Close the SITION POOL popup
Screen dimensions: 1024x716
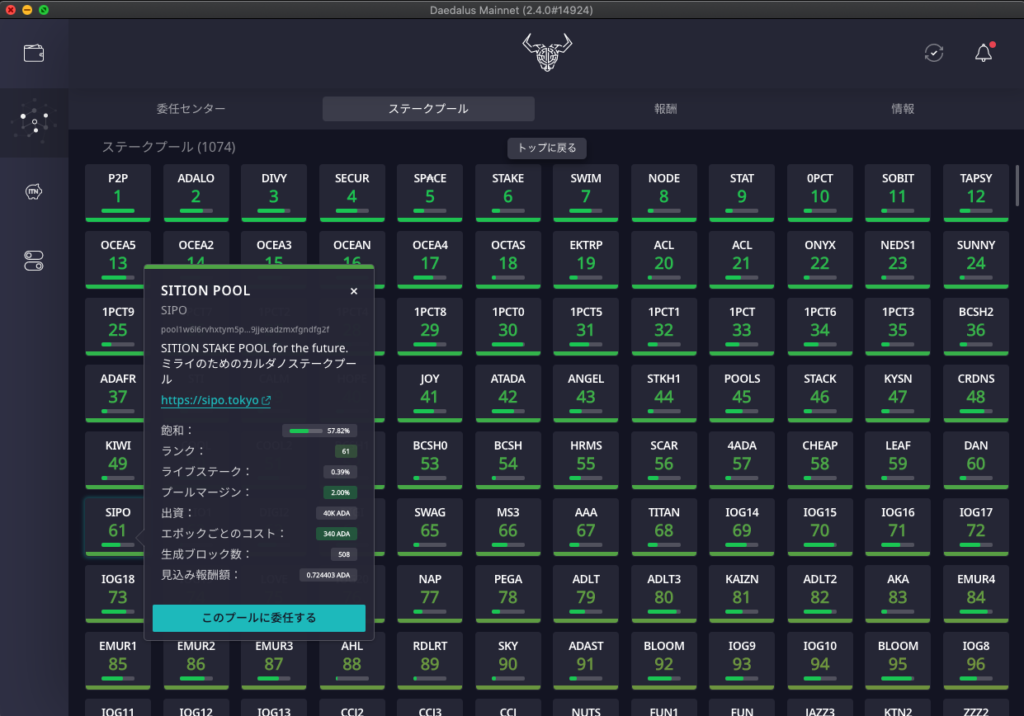pos(353,291)
